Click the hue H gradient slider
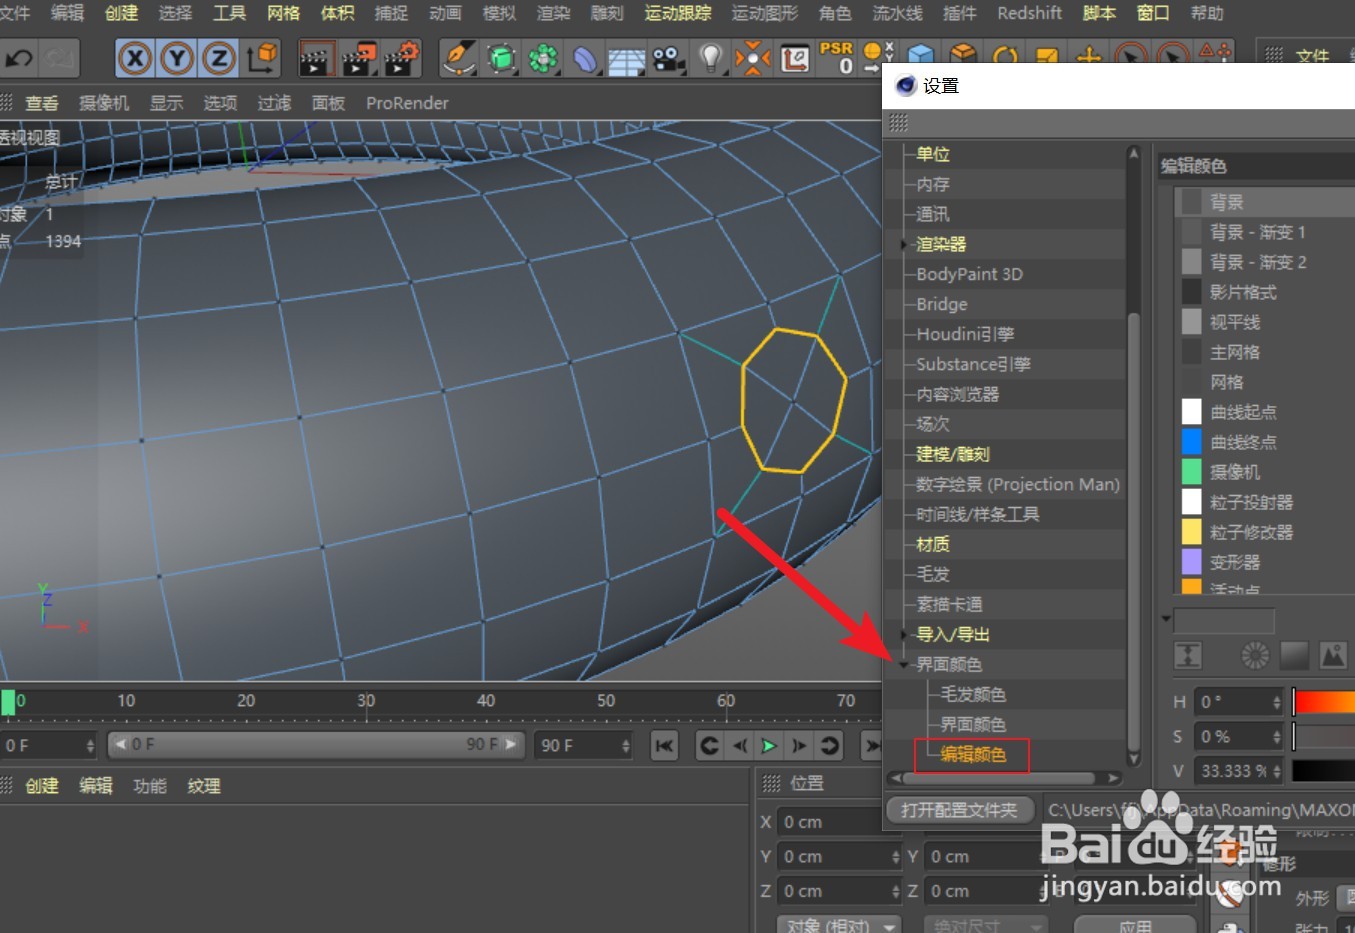The height and width of the screenshot is (933, 1355). (x=1324, y=702)
